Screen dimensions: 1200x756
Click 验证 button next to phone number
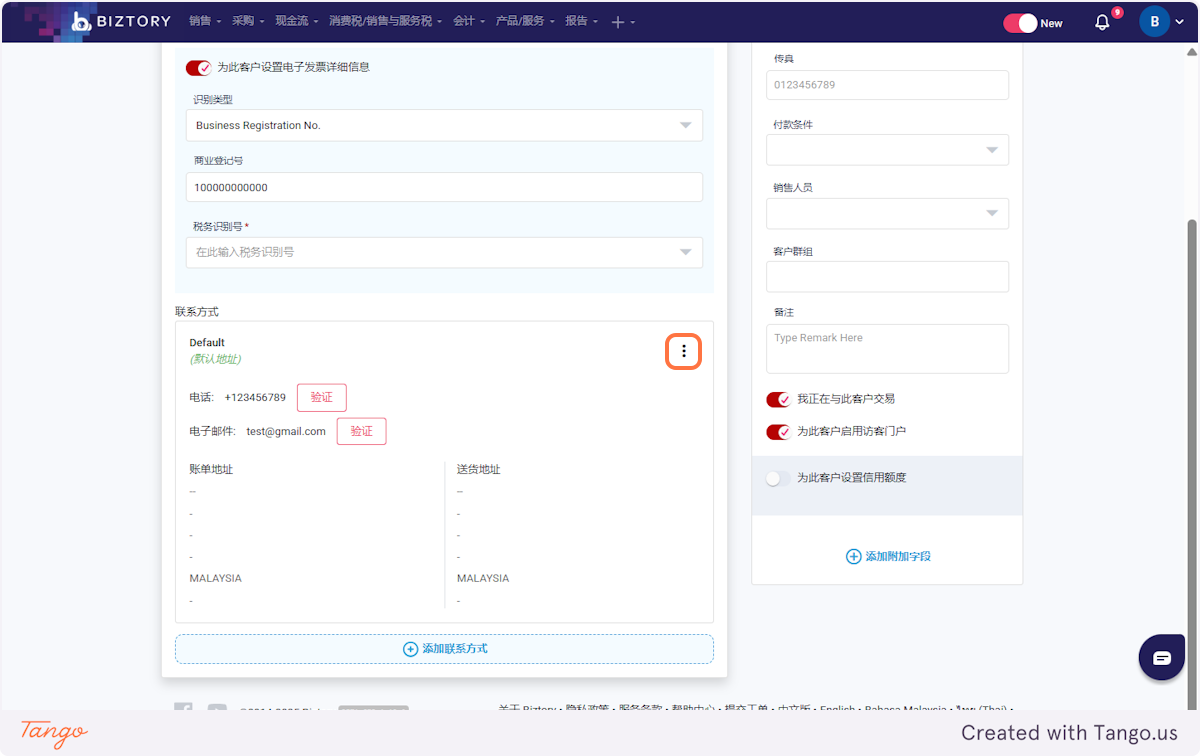click(321, 397)
